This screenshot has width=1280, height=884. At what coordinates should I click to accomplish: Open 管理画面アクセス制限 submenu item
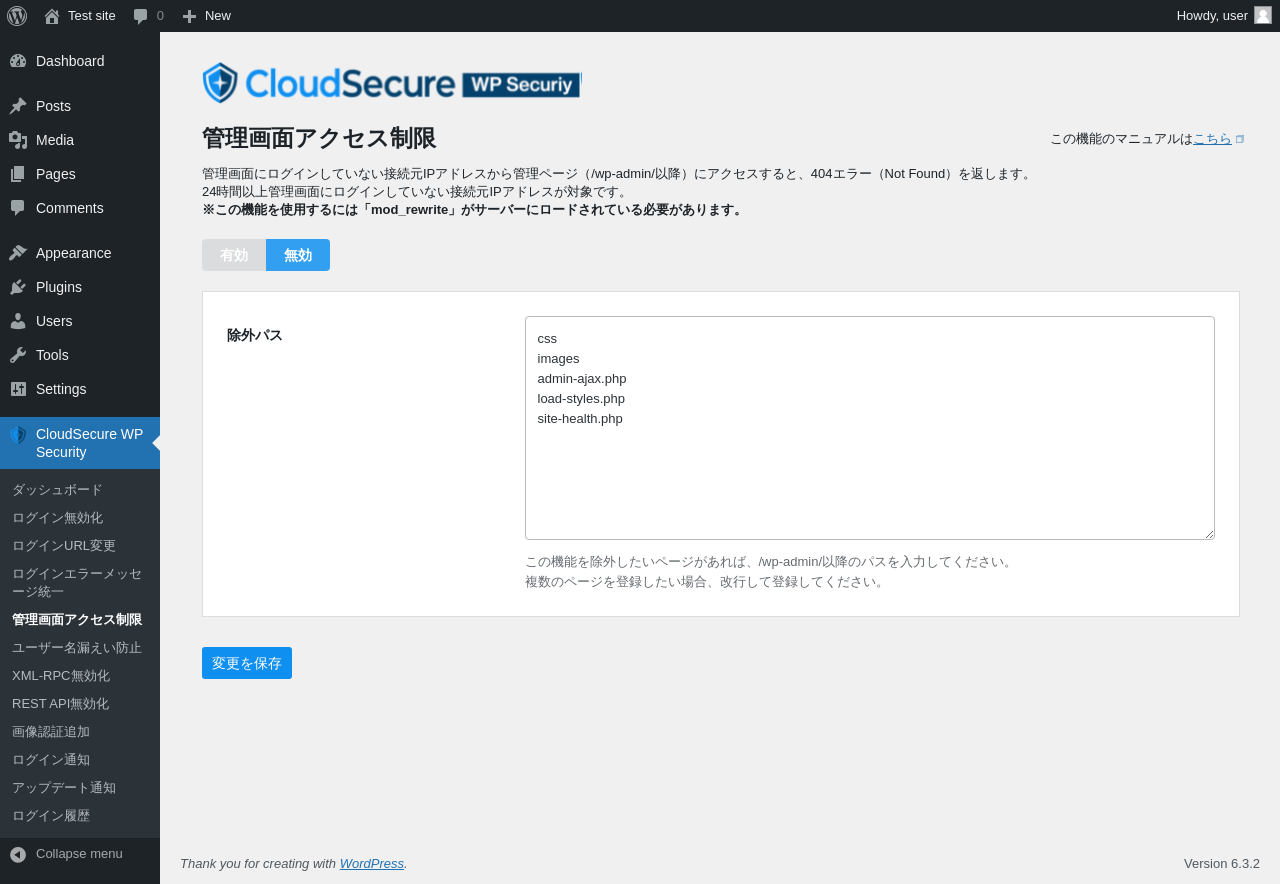pos(77,620)
